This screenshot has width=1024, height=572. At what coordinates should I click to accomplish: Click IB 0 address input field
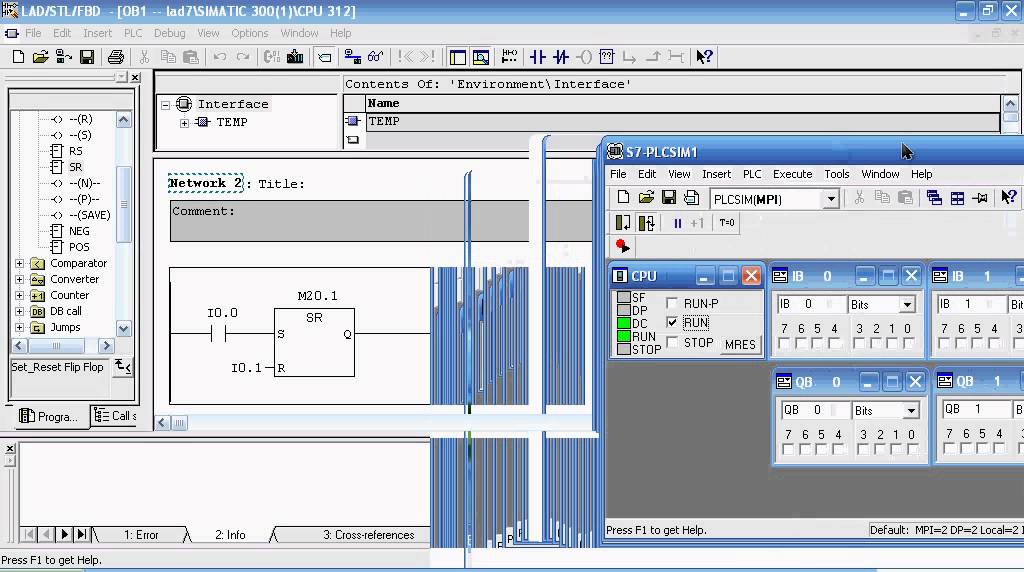point(812,304)
